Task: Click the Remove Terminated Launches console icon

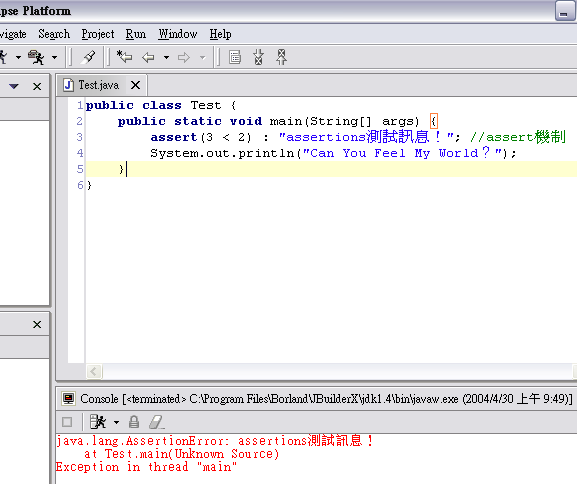Action: [98, 422]
